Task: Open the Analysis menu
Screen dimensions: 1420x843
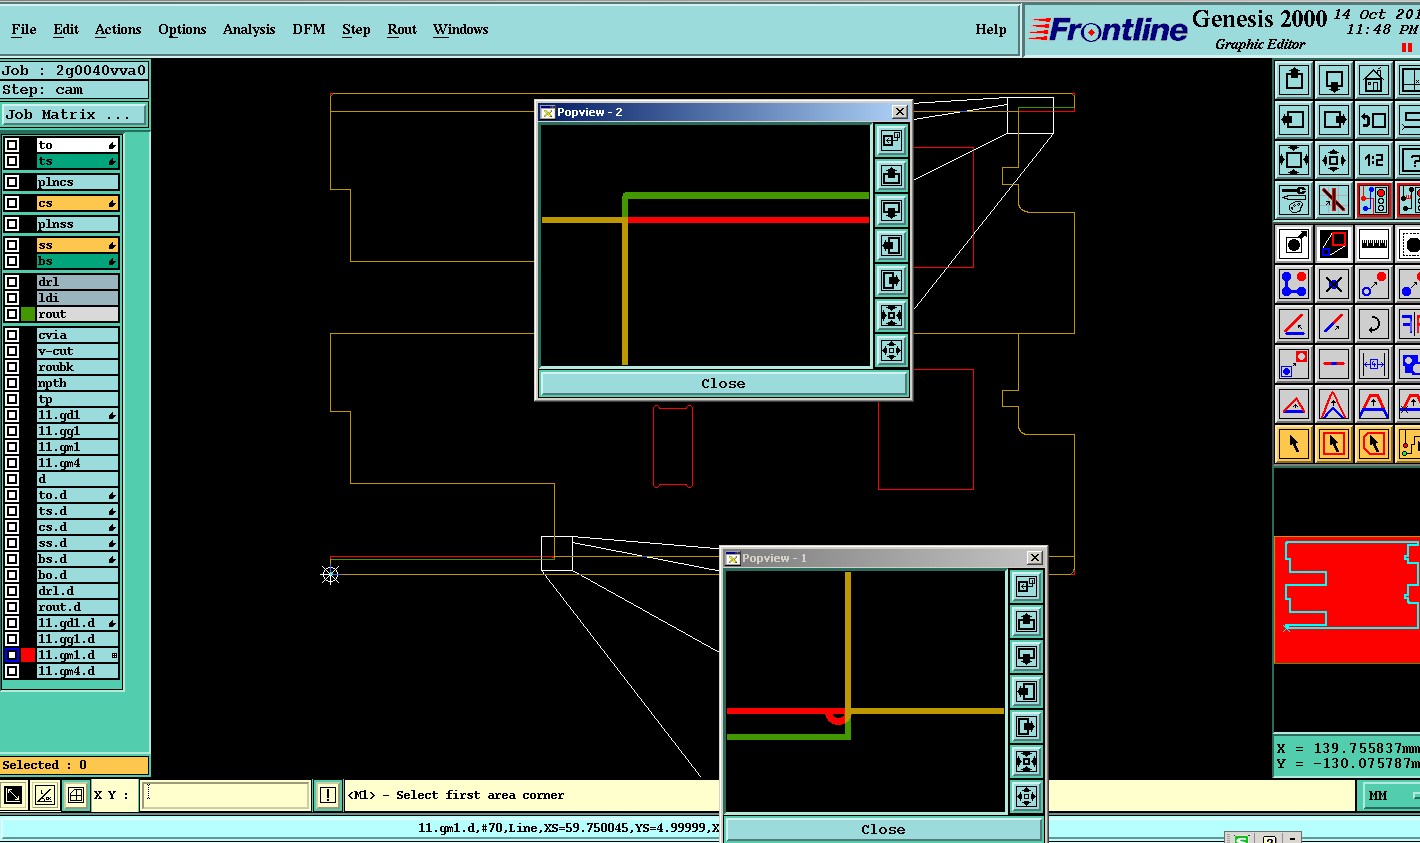Action: pyautogui.click(x=249, y=29)
